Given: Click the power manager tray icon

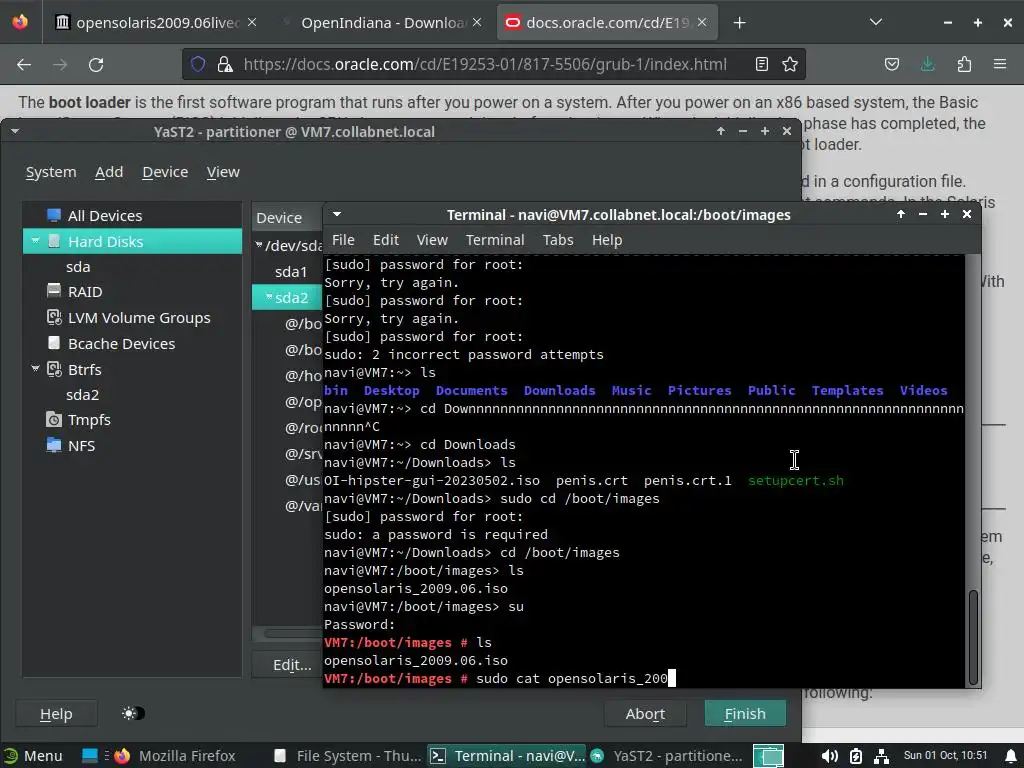Looking at the screenshot, I should click(856, 756).
